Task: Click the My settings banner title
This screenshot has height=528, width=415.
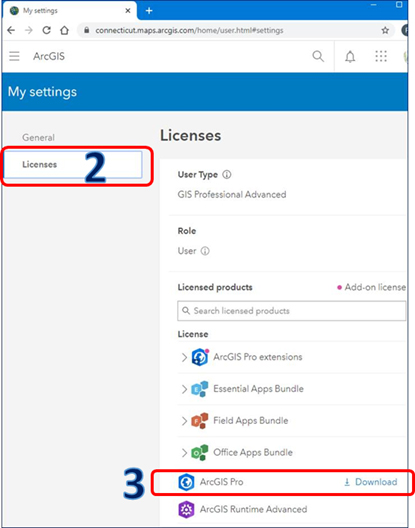Action: [42, 92]
